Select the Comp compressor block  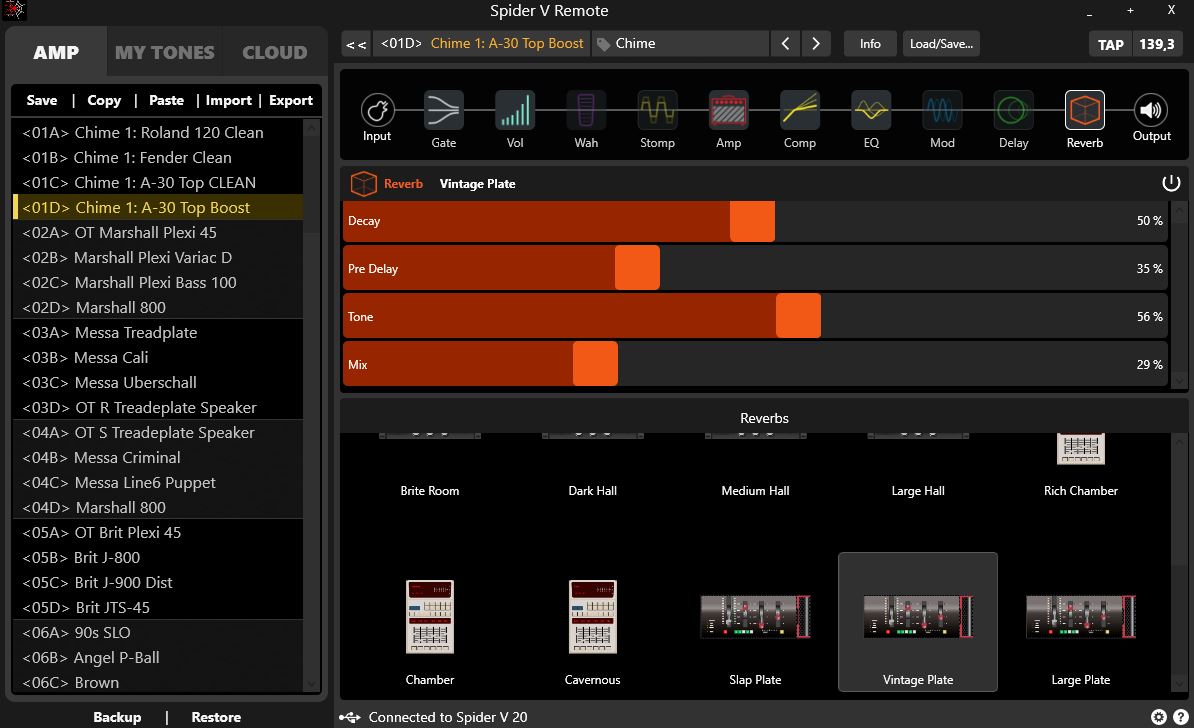click(x=800, y=111)
